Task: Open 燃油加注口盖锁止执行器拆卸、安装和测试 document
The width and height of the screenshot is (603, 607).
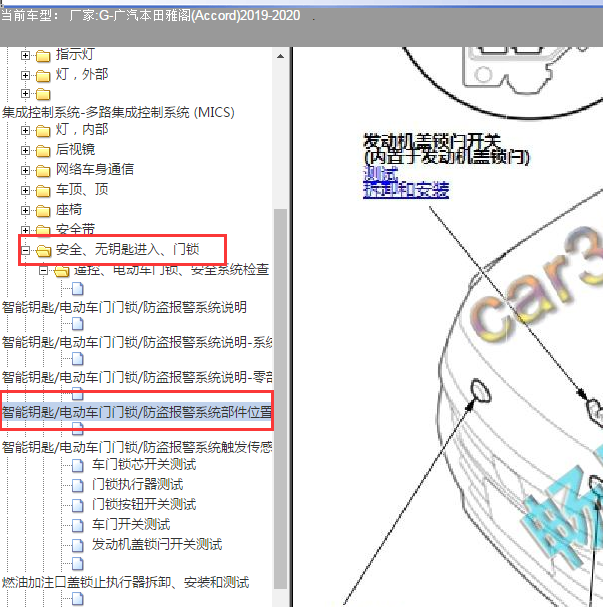Action: tap(125, 582)
